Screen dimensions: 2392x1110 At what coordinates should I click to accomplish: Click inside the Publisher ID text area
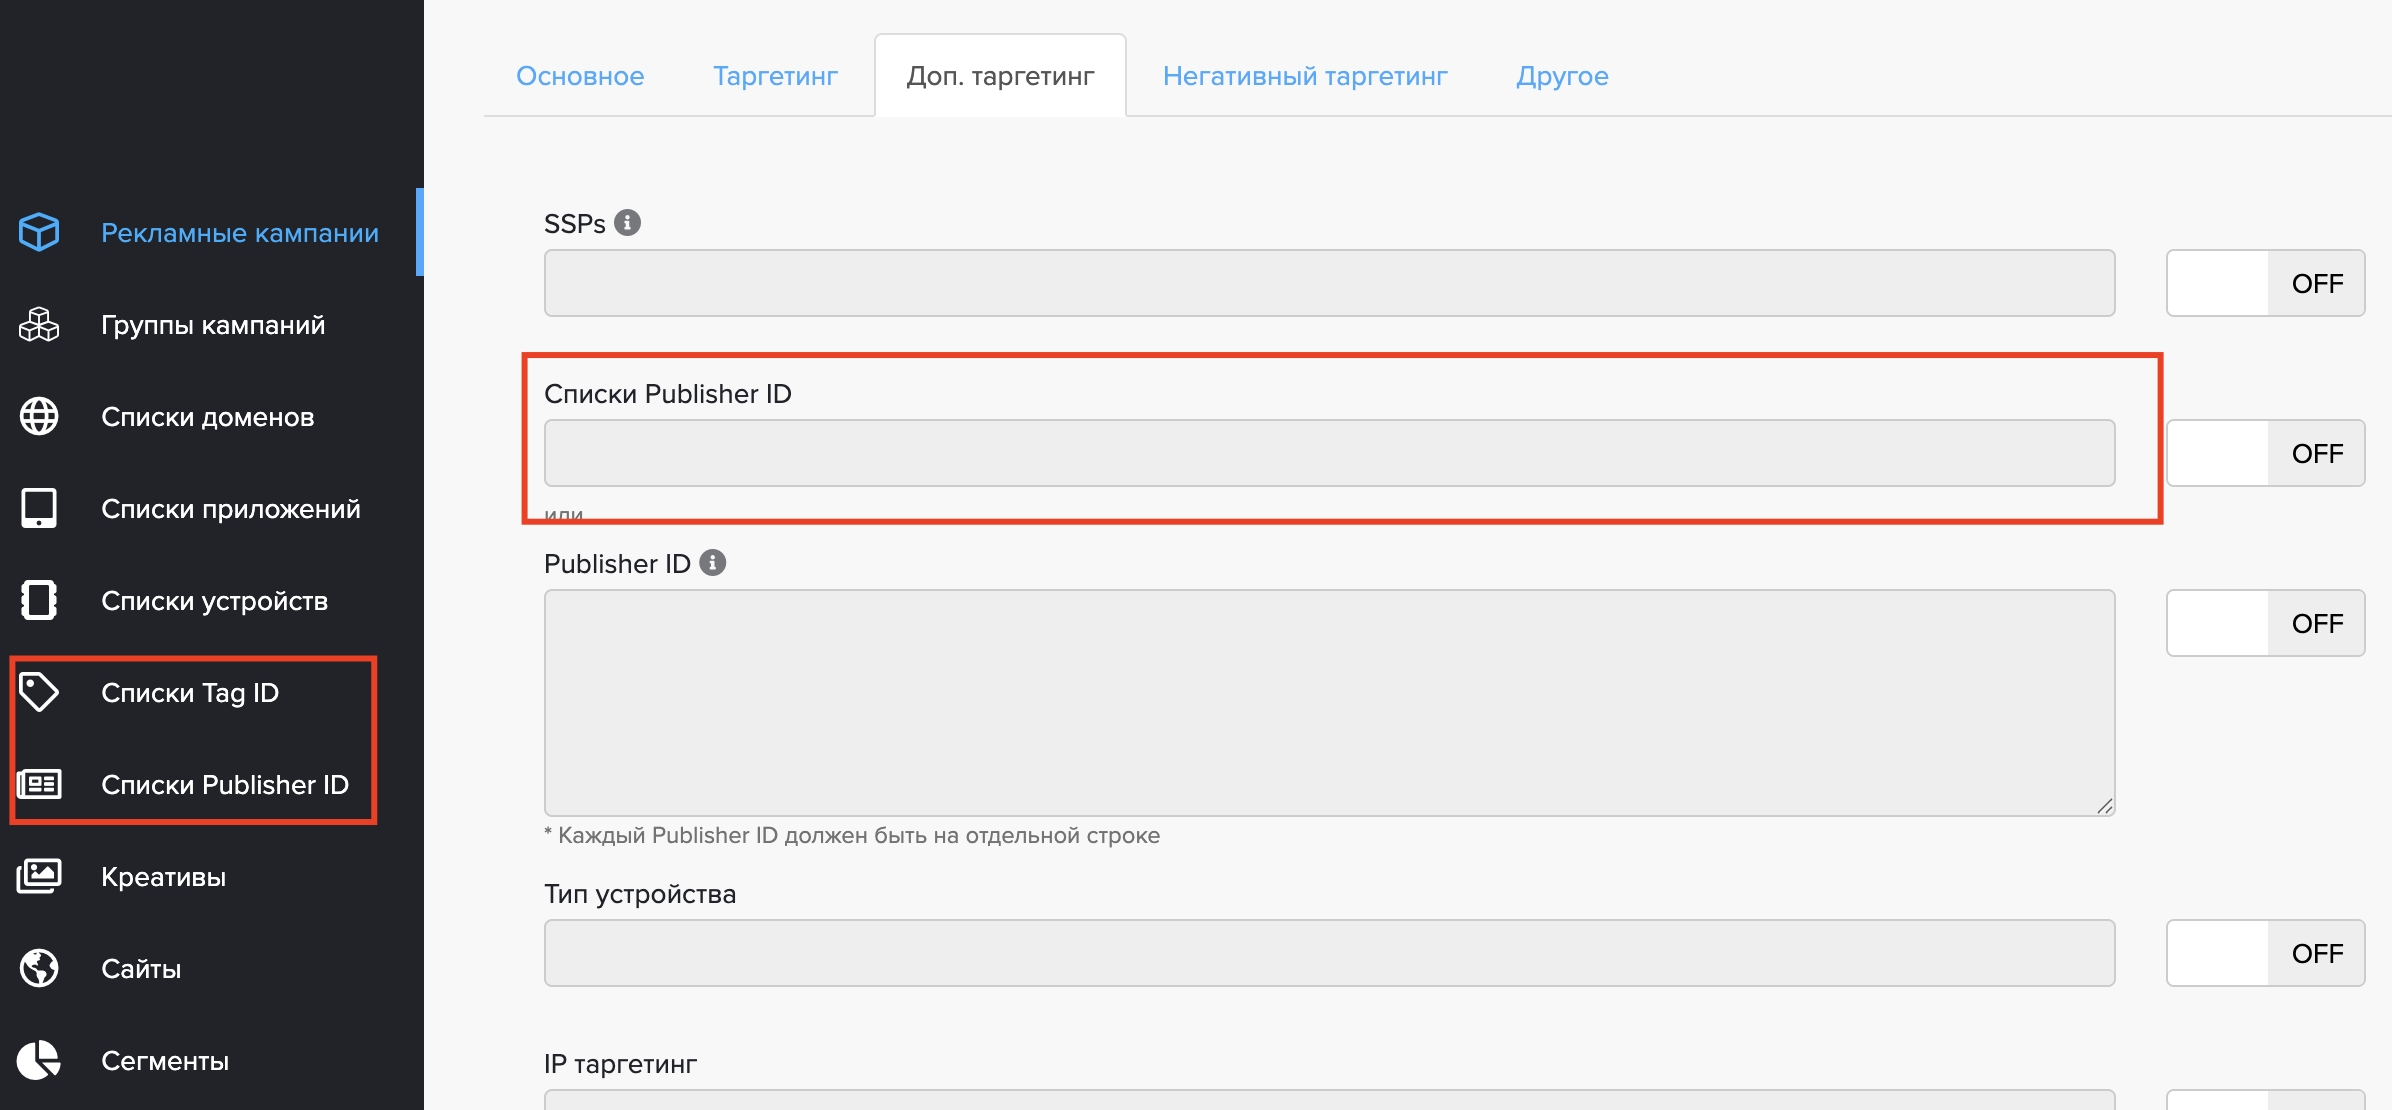pos(1329,702)
